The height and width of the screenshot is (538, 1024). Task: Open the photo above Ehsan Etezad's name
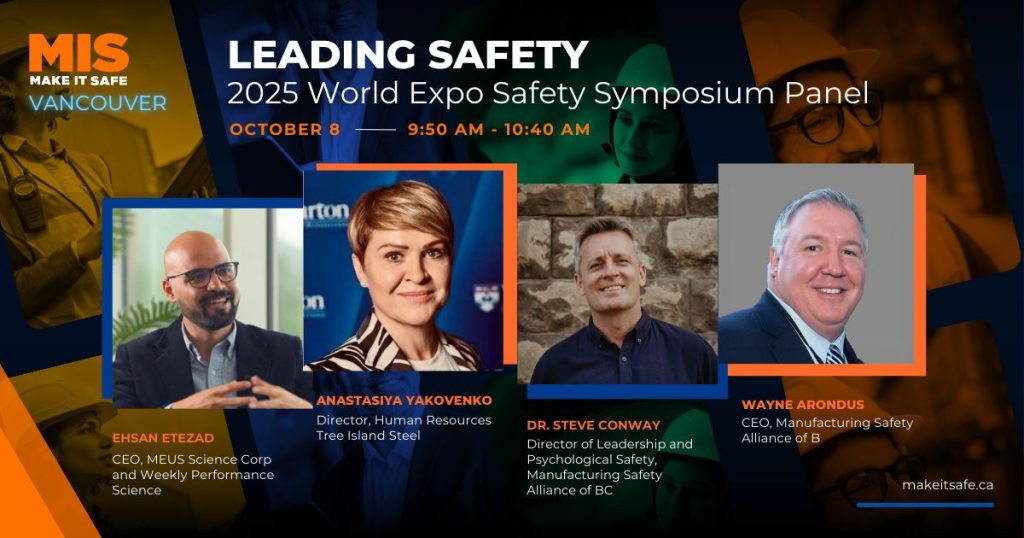[207, 307]
